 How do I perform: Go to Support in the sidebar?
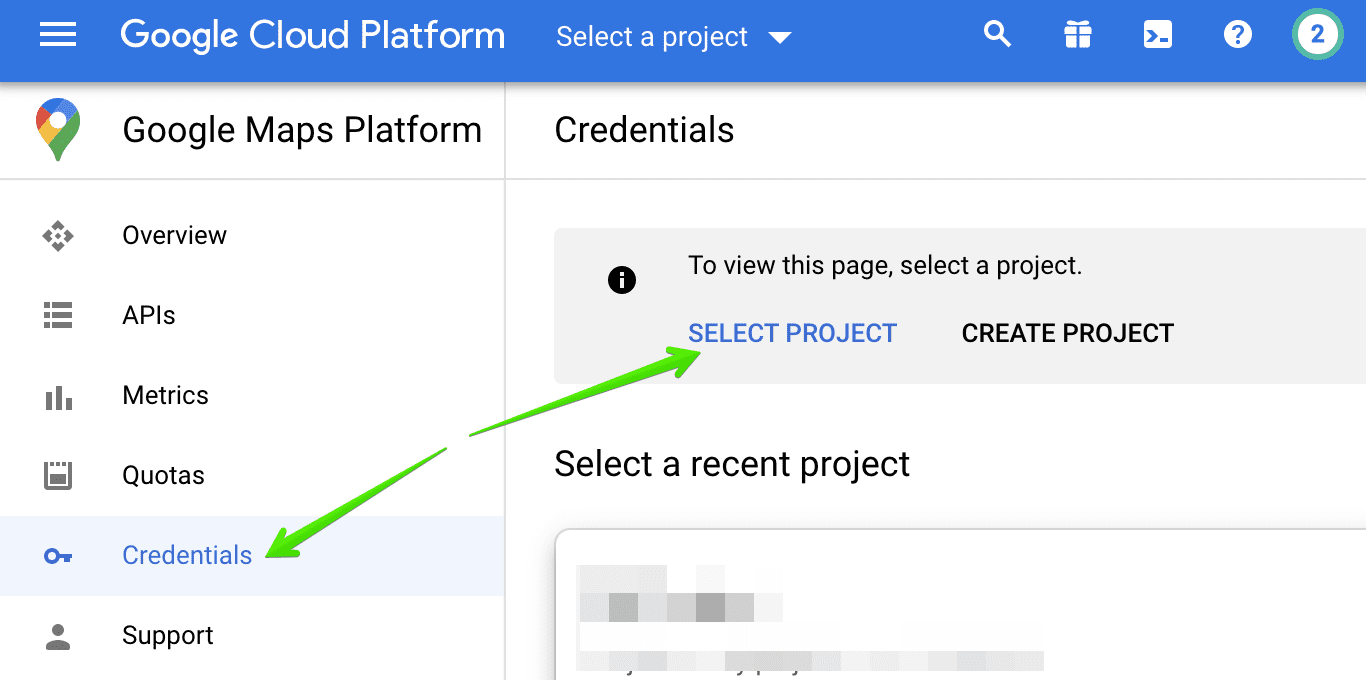[168, 636]
